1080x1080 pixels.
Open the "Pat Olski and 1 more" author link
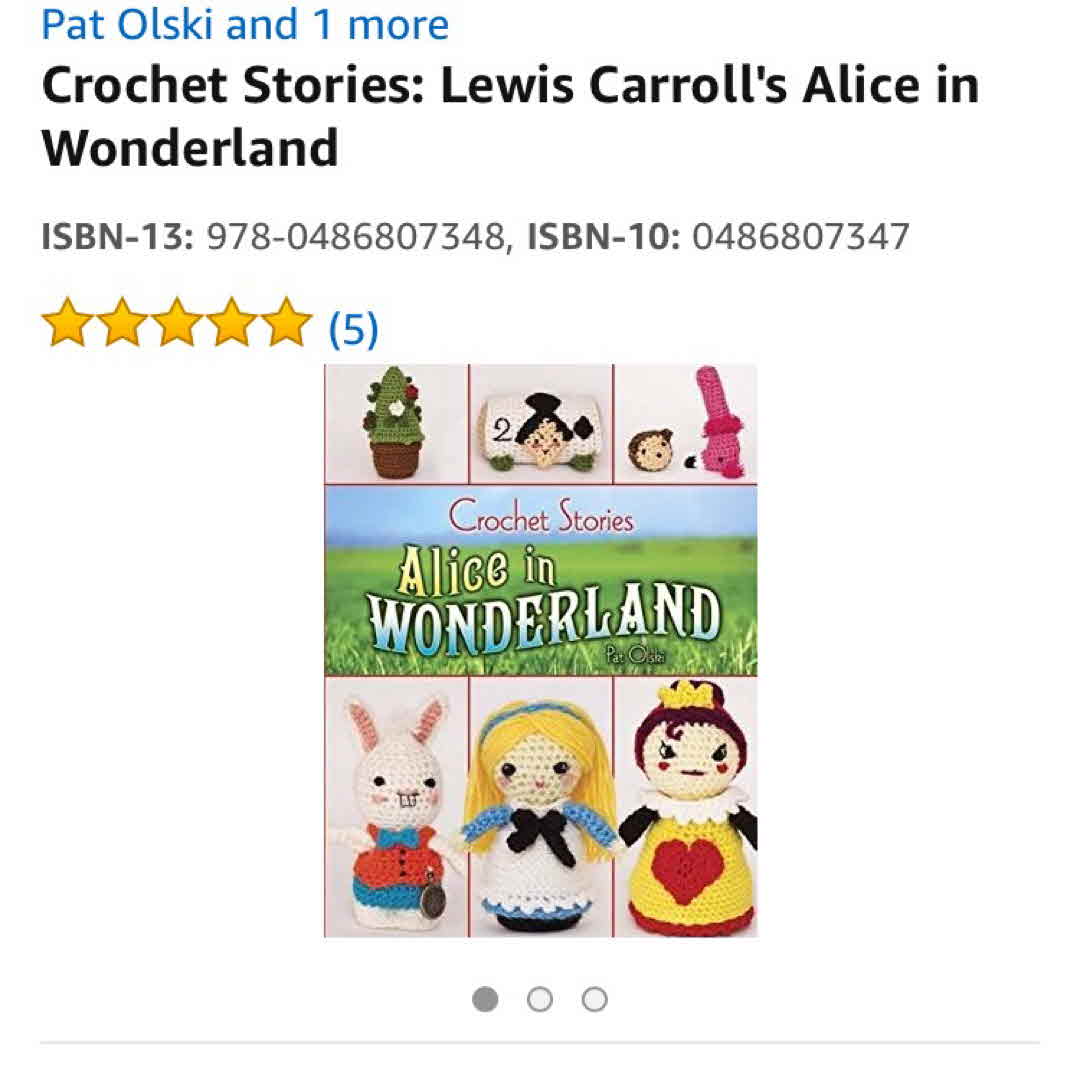245,23
